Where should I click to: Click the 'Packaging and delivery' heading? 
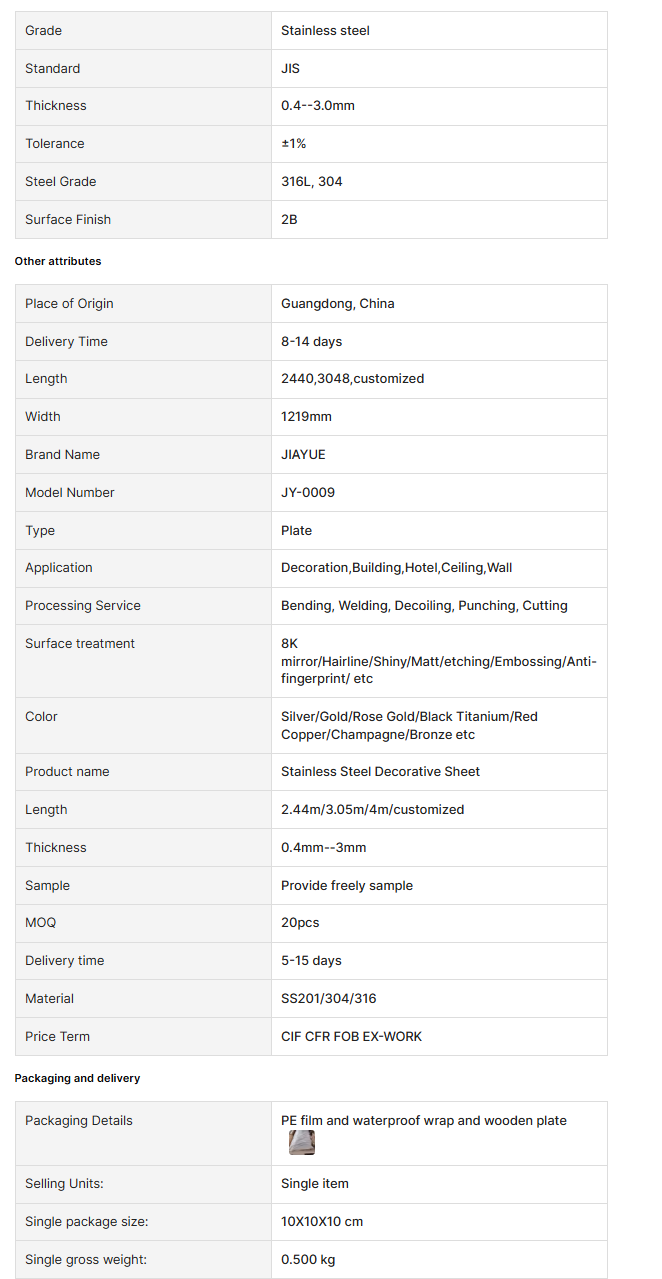[x=77, y=1078]
